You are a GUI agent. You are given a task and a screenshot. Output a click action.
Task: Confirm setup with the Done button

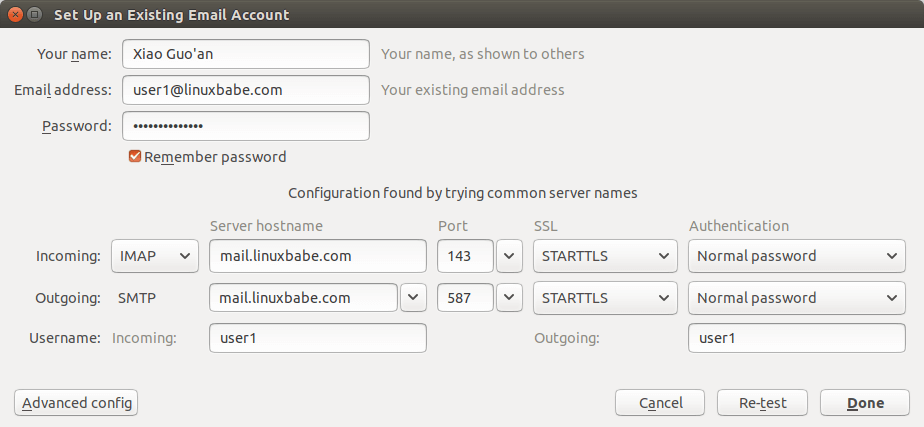point(864,403)
